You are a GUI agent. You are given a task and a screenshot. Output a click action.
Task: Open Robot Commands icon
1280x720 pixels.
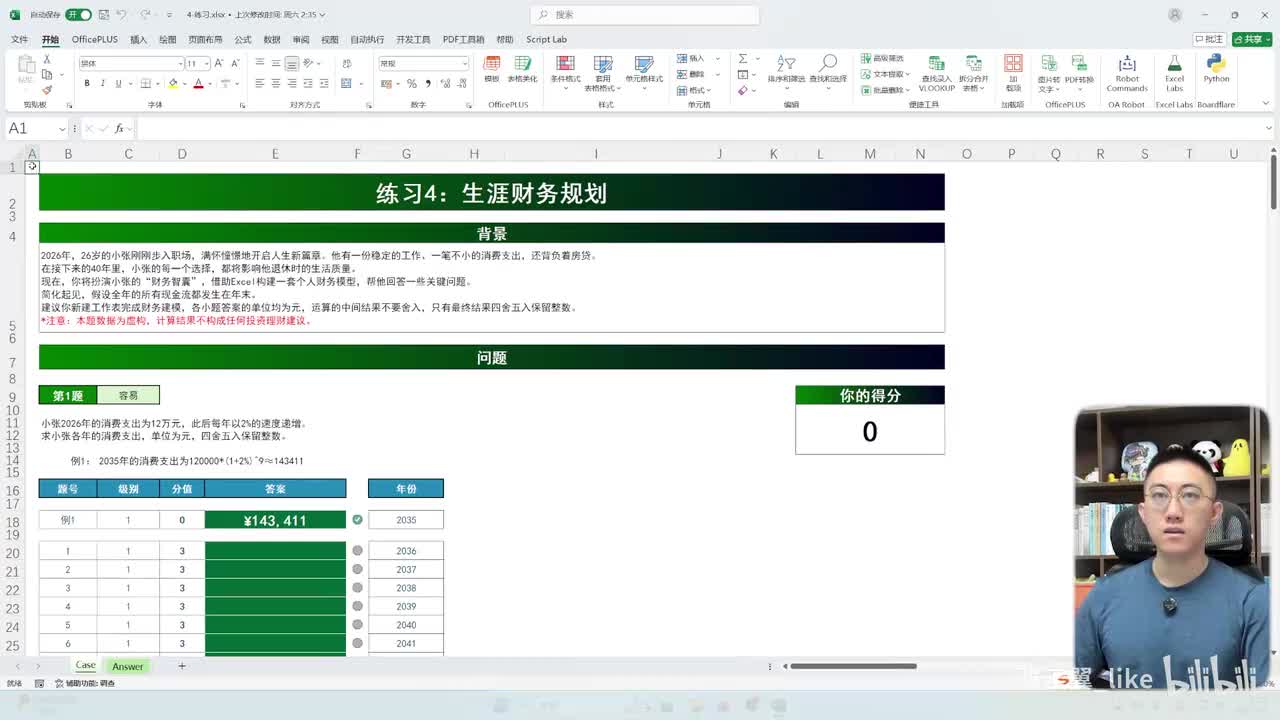click(x=1127, y=63)
